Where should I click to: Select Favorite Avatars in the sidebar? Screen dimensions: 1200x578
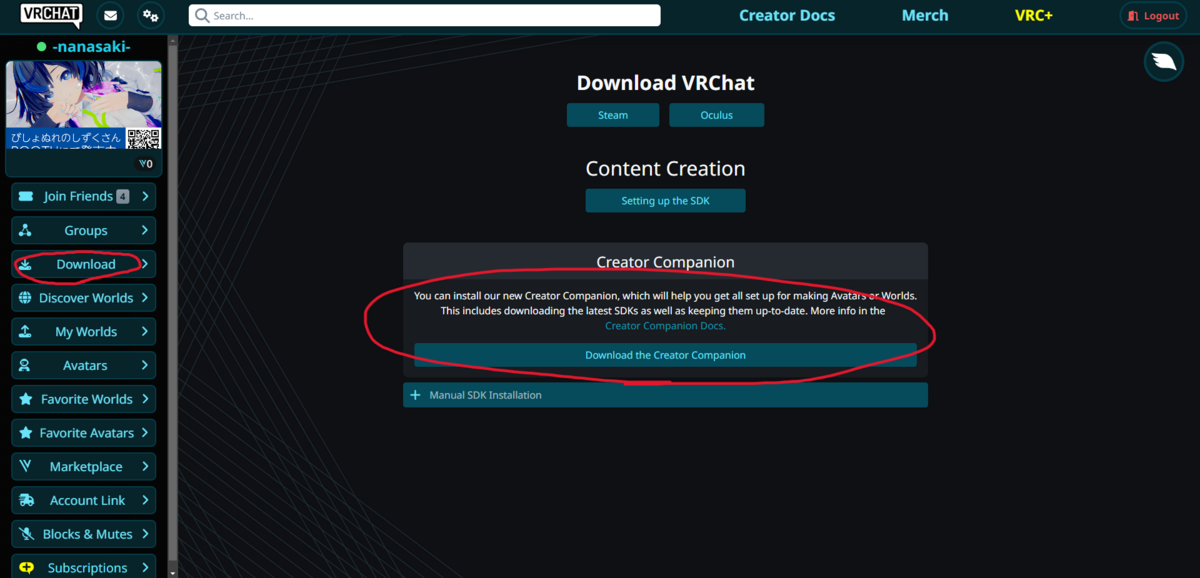(84, 433)
